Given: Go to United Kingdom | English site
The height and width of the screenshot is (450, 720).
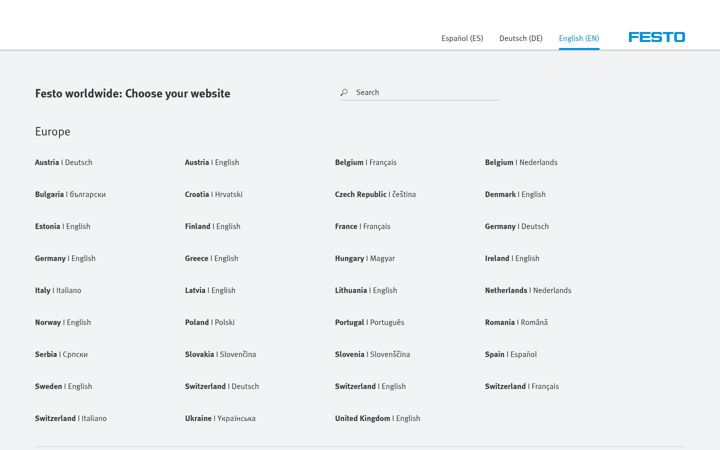Looking at the screenshot, I should coord(377,418).
